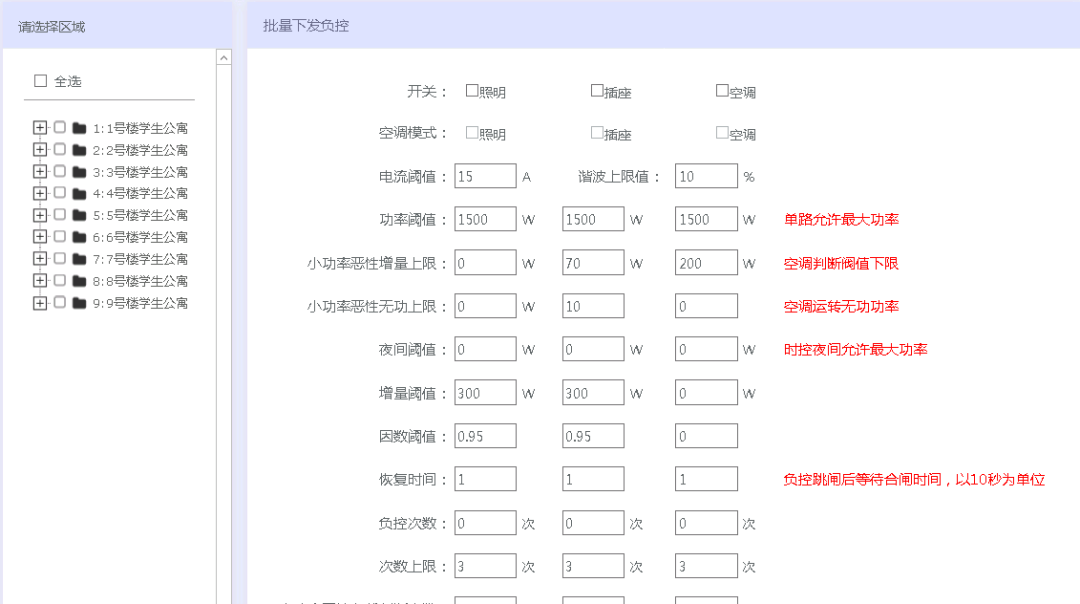Enable the 空调 checkbox in 开关 row
1080x604 pixels.
[x=720, y=90]
